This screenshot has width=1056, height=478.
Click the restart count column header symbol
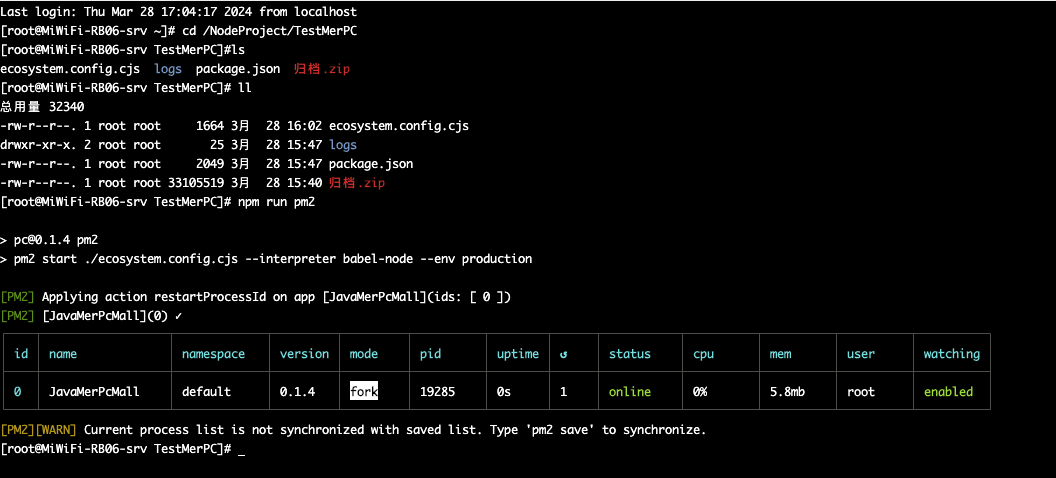click(x=564, y=354)
